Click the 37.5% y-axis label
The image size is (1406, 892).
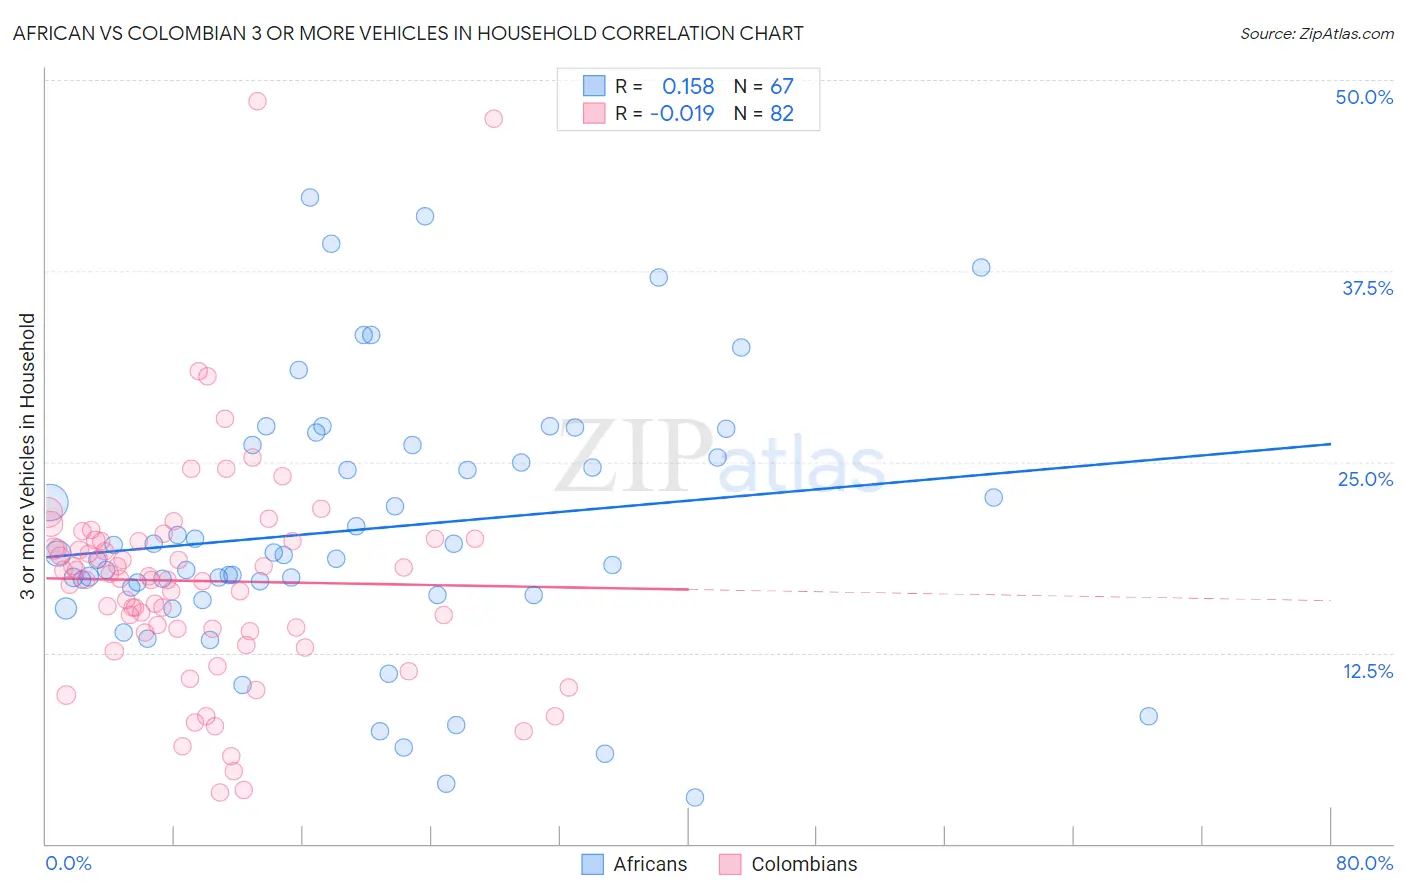[1367, 288]
